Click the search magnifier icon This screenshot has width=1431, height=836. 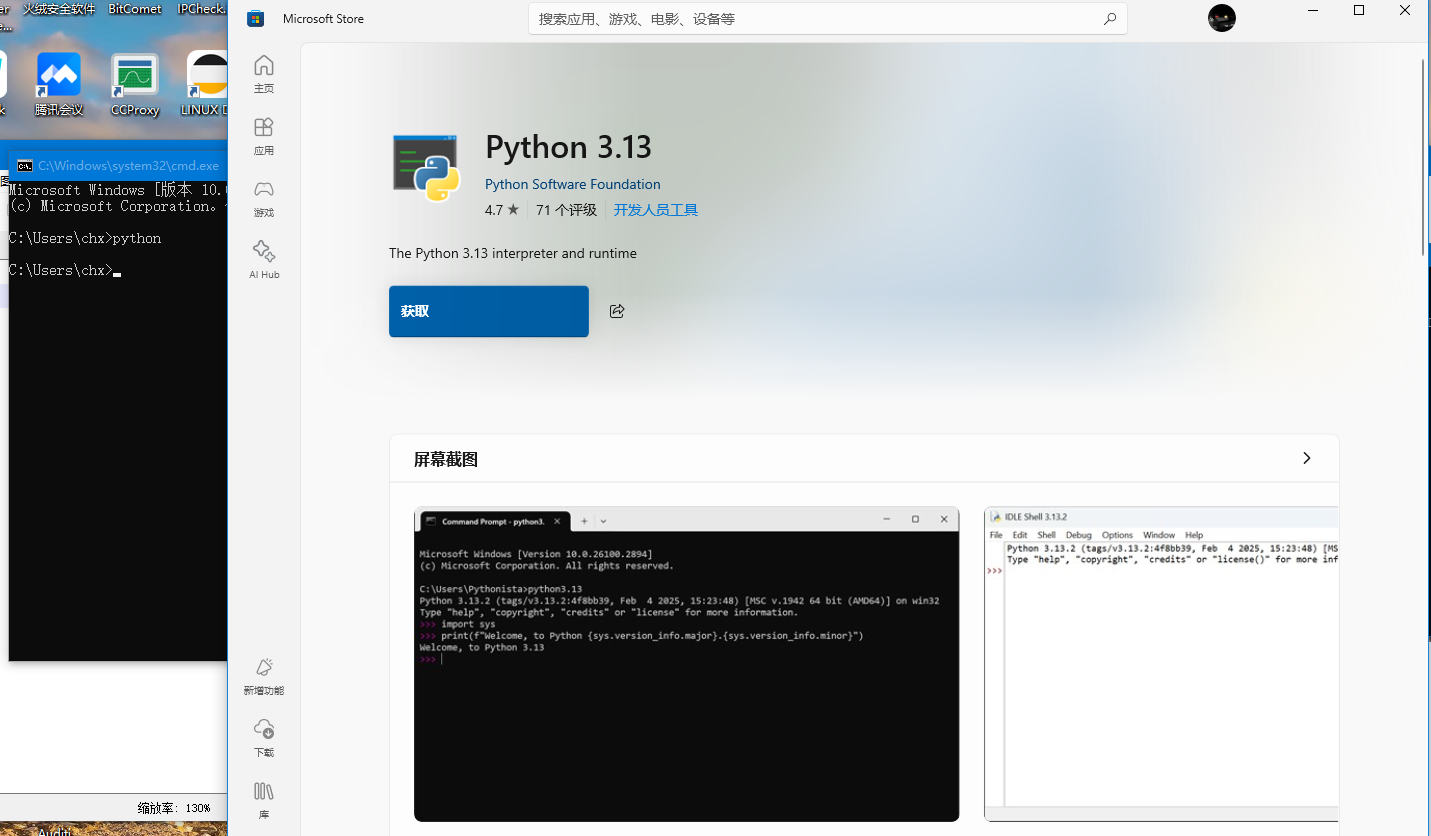click(1109, 19)
